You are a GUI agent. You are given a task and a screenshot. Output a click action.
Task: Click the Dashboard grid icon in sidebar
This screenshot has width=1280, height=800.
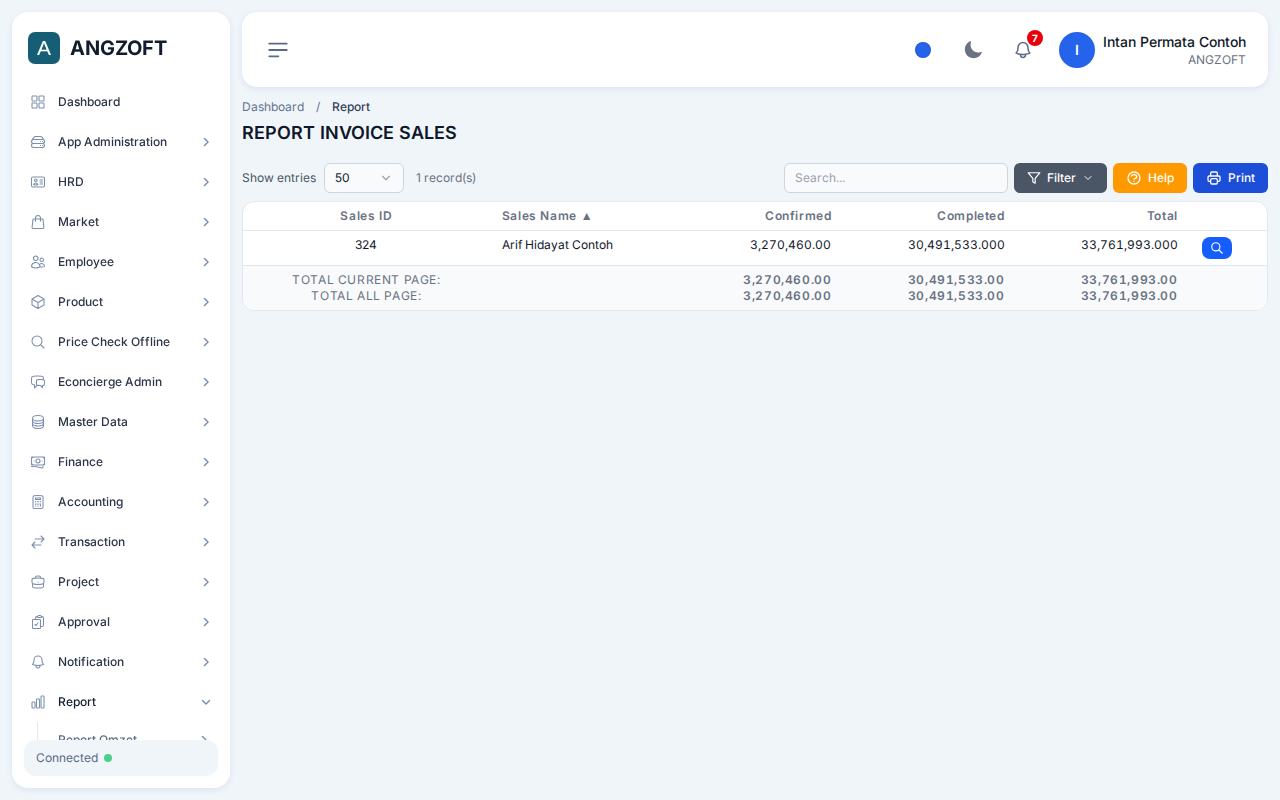[38, 102]
